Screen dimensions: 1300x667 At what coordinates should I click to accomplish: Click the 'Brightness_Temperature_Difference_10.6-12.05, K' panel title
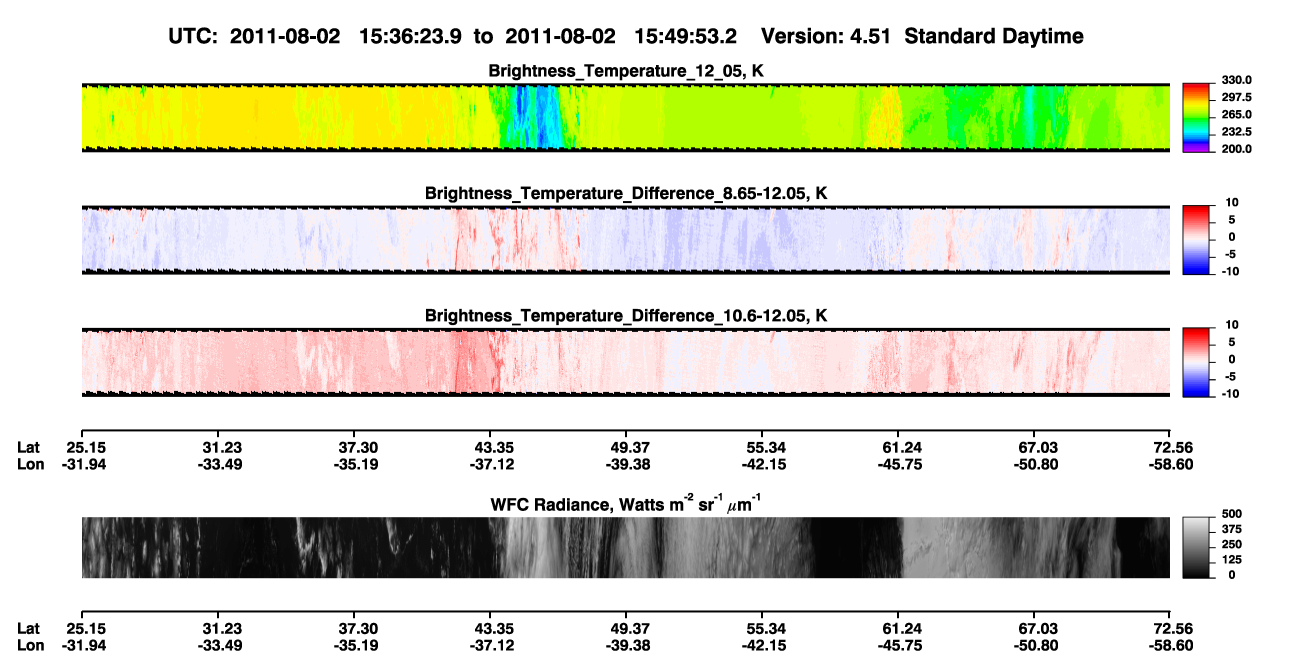[626, 315]
